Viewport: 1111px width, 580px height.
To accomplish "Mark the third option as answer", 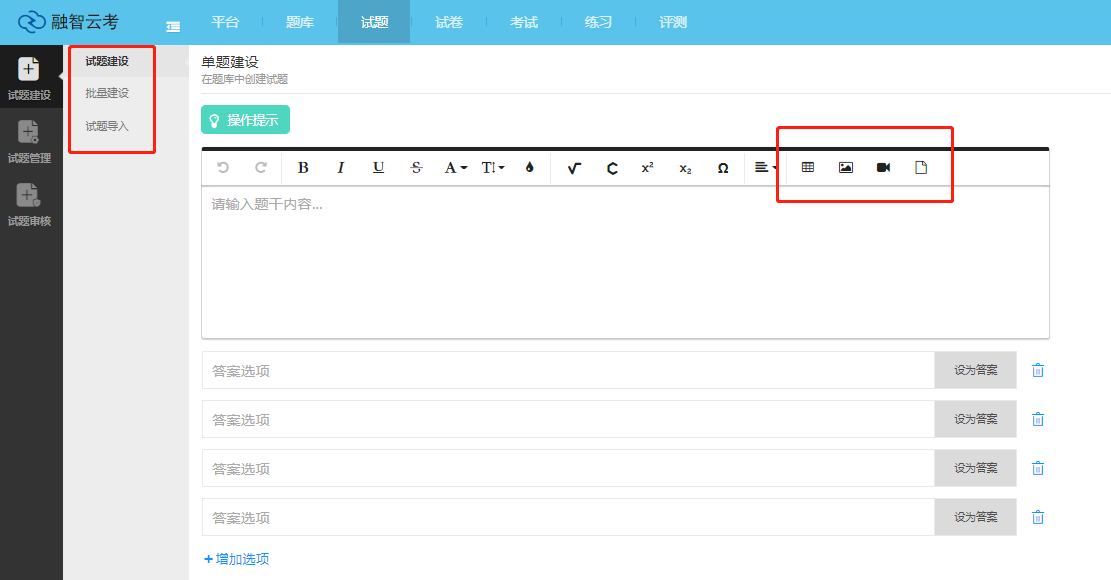I will point(975,468).
